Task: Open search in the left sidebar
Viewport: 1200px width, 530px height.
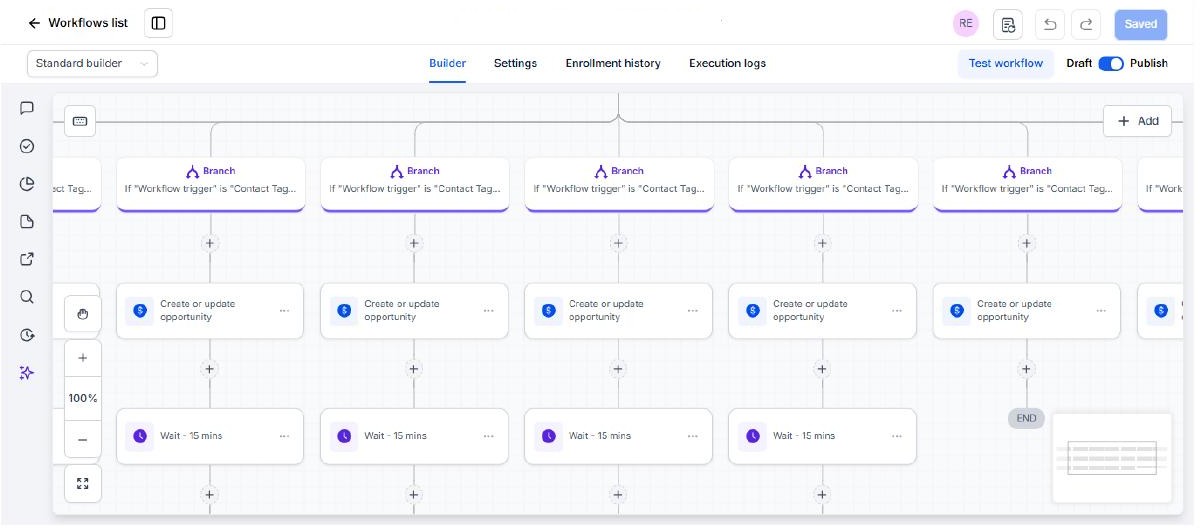Action: point(27,297)
